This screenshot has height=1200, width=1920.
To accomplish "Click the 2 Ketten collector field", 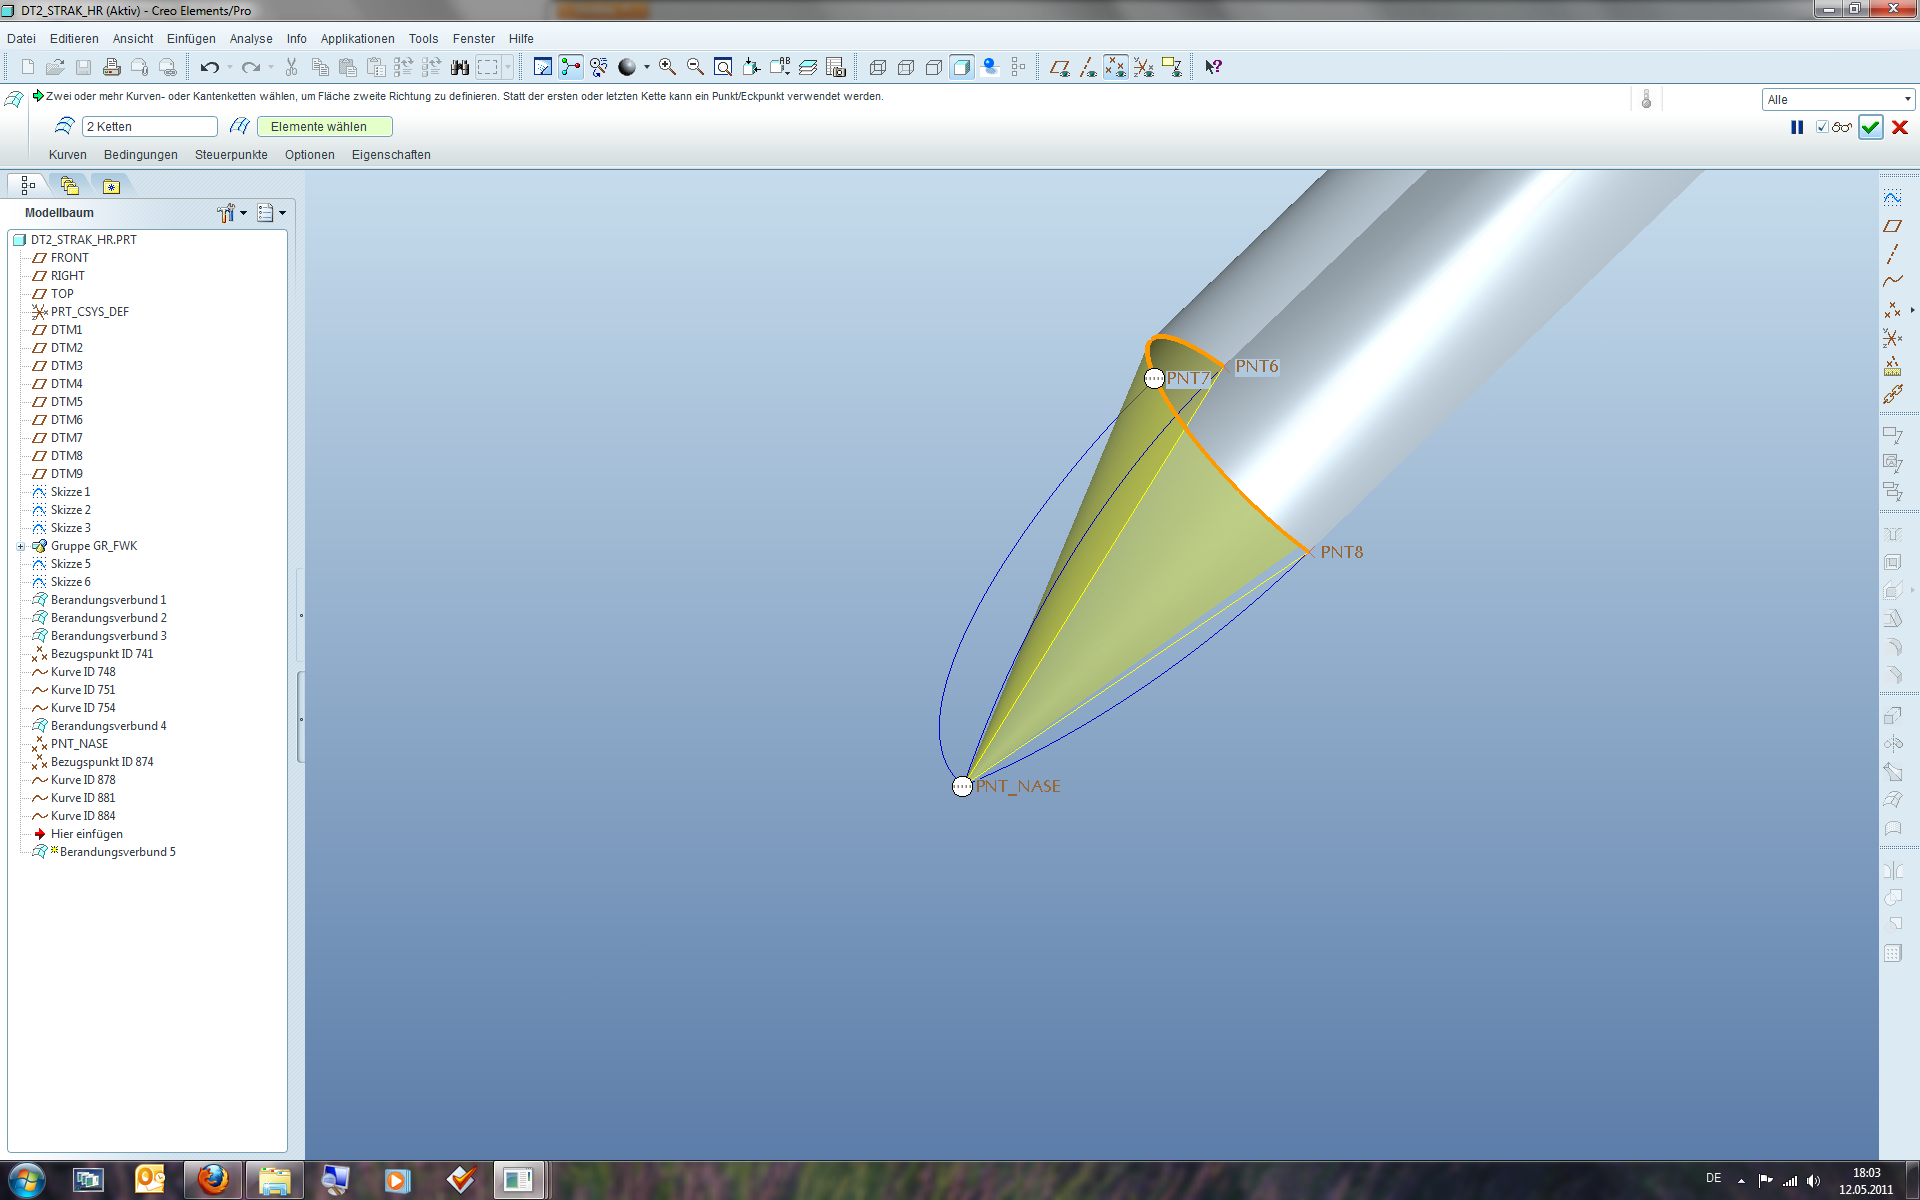I will 150,127.
